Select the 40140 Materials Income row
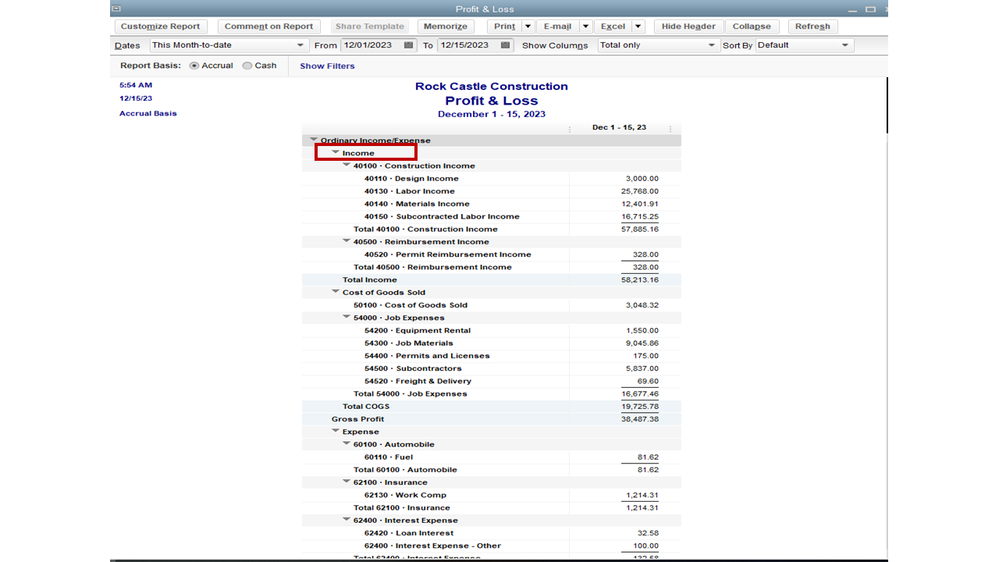Screen dimensions: 999x562 (491, 204)
